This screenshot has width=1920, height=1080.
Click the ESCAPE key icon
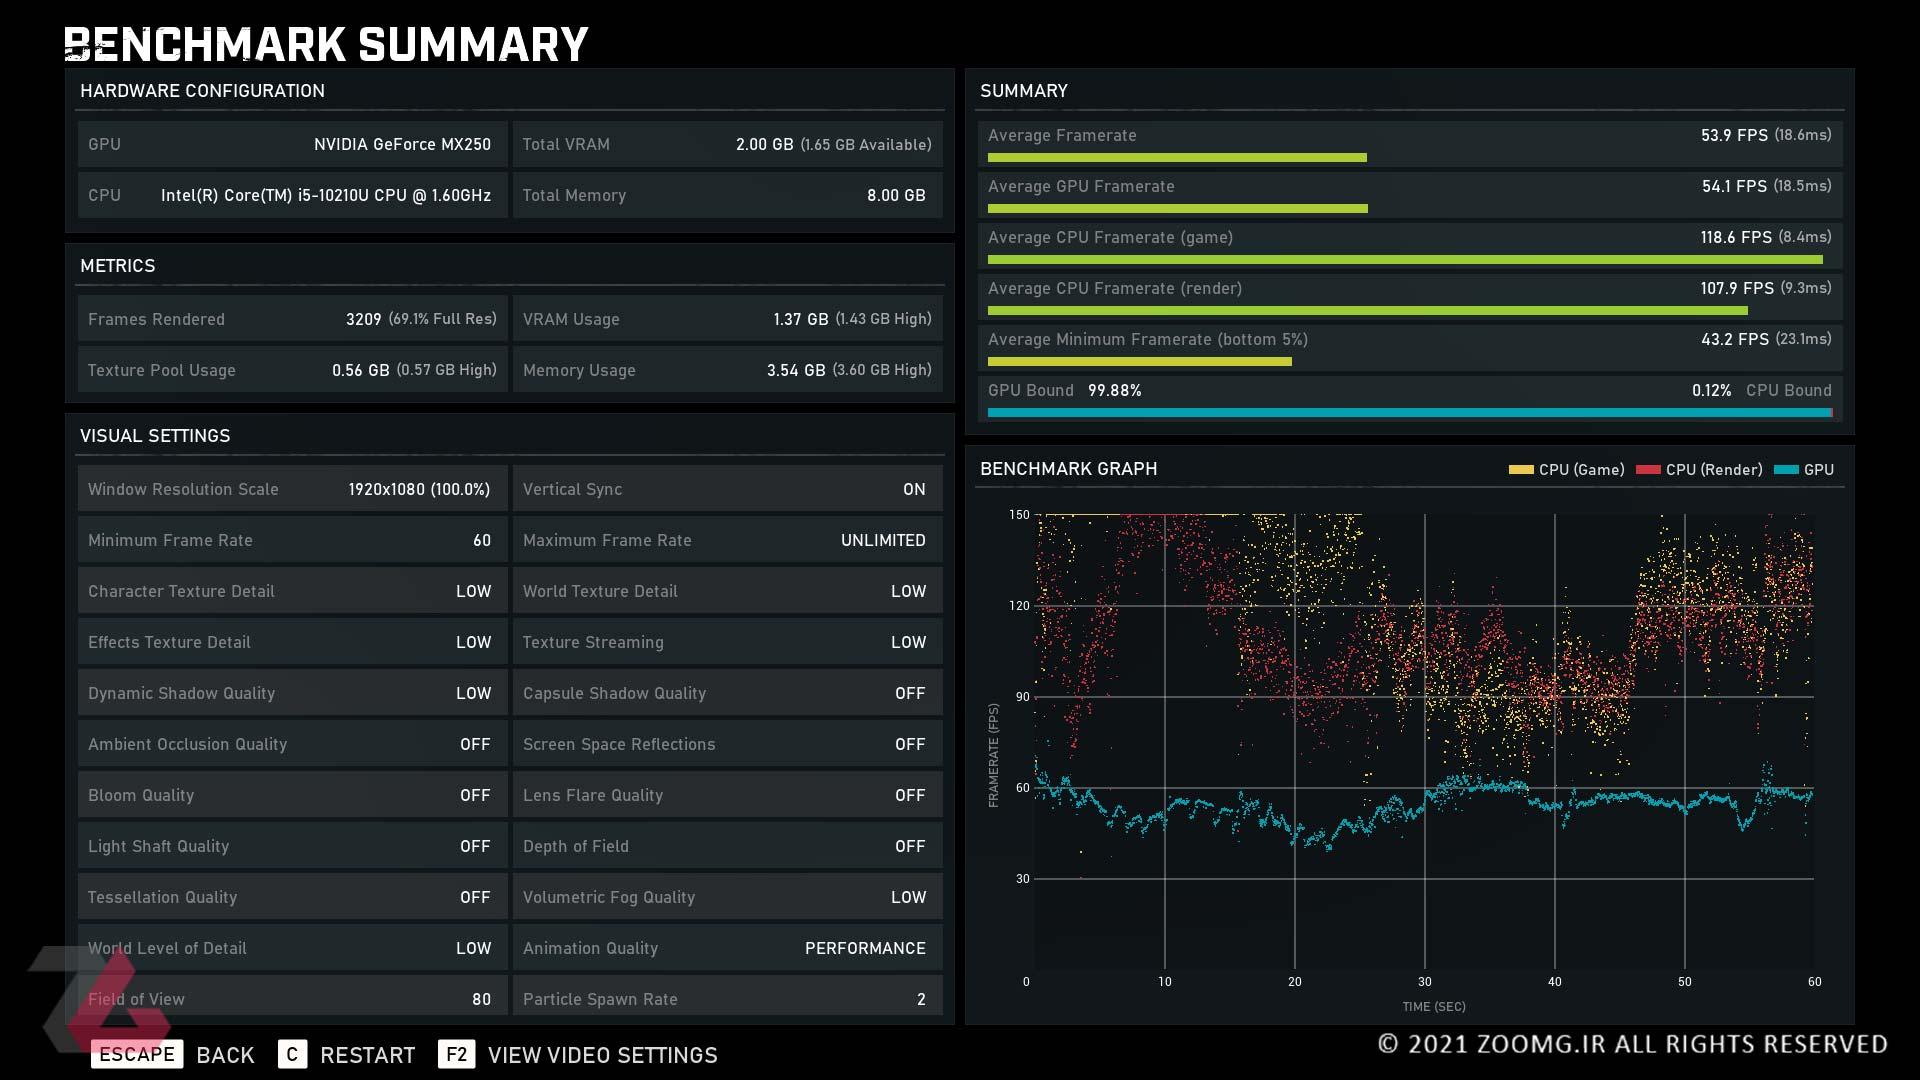(137, 1054)
